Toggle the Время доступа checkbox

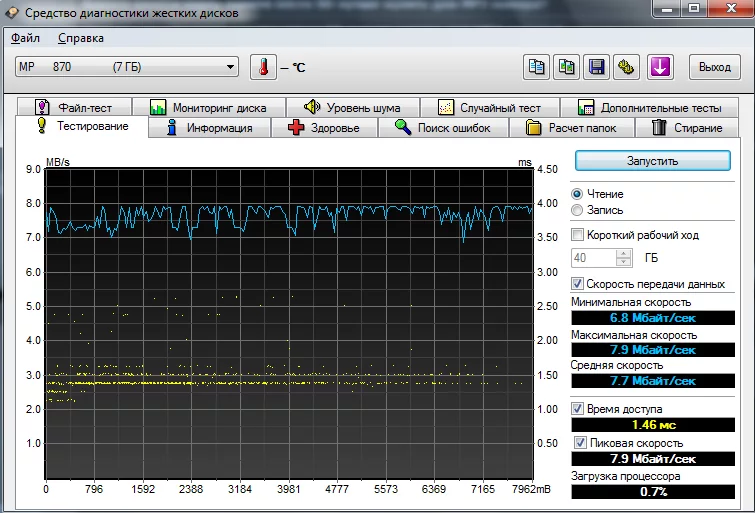coord(577,409)
